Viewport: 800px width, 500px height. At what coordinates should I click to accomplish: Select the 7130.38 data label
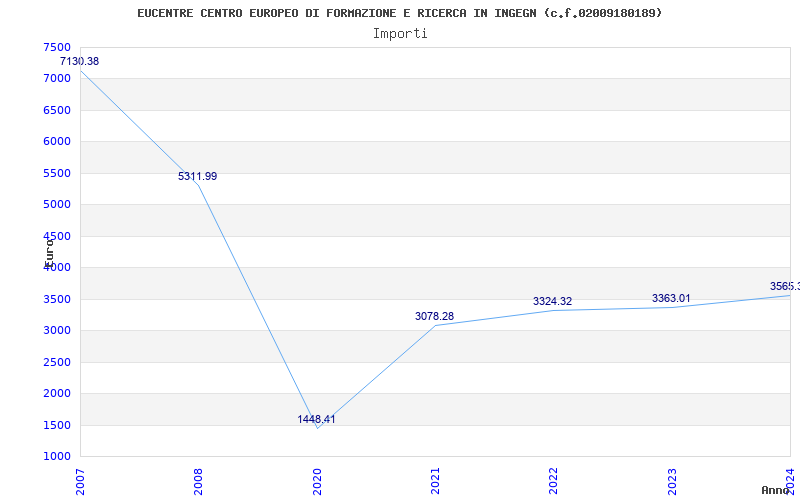click(x=80, y=61)
